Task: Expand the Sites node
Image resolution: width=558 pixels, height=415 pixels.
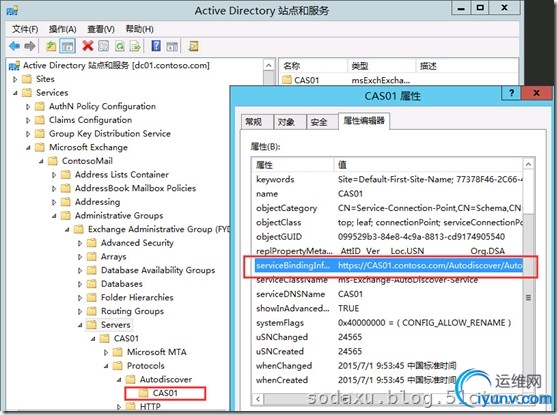Action: pyautogui.click(x=15, y=79)
